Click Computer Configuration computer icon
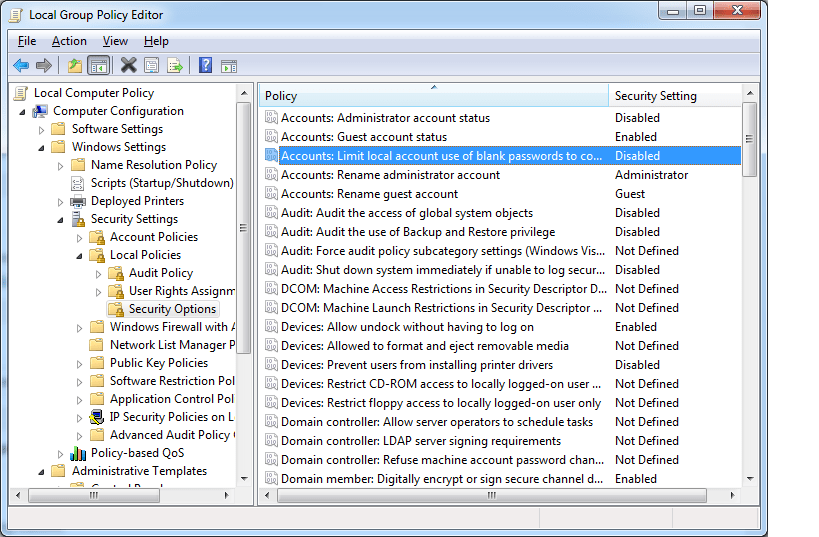 click(x=40, y=111)
